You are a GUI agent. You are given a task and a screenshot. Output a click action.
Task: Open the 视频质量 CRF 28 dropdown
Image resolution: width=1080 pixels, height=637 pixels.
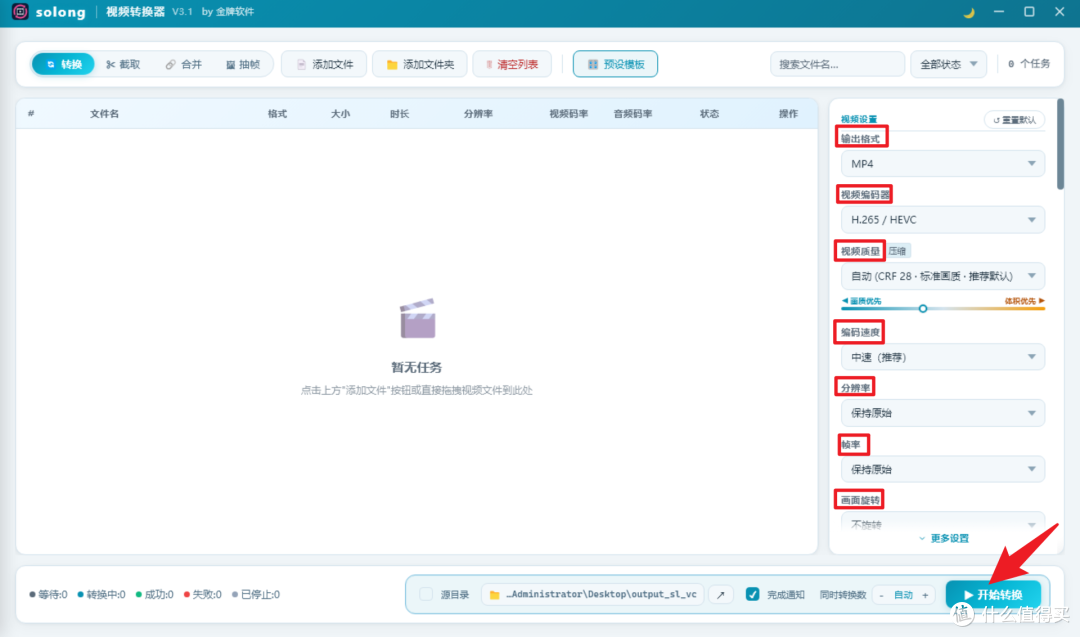[942, 276]
